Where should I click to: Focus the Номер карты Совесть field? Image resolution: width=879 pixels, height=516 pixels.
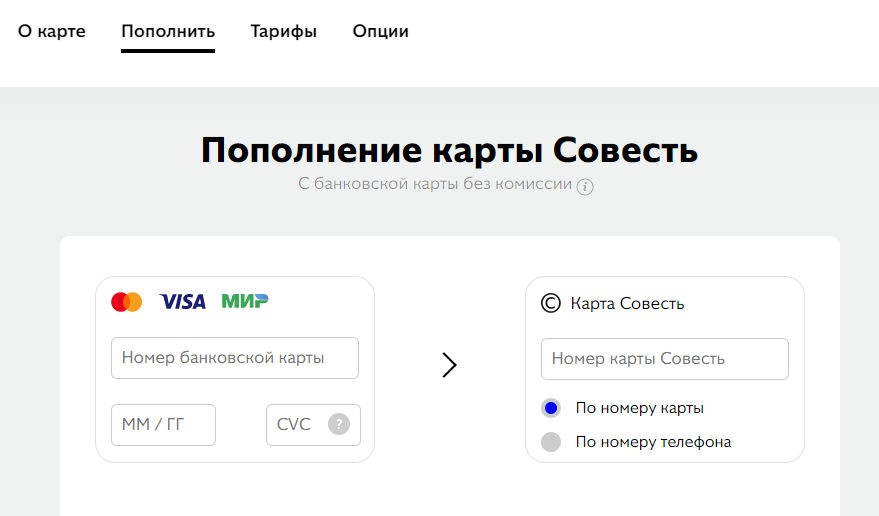pyautogui.click(x=665, y=359)
